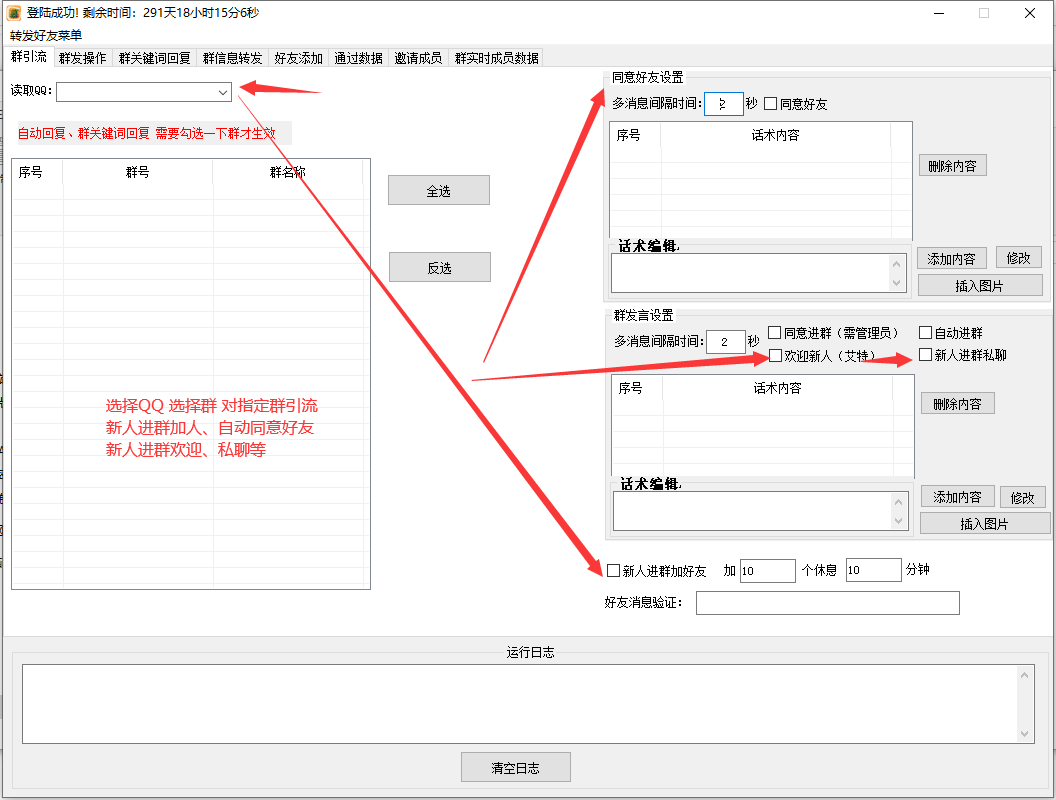Click the 好友消息验证 input field
1056x800 pixels.
pyautogui.click(x=828, y=603)
